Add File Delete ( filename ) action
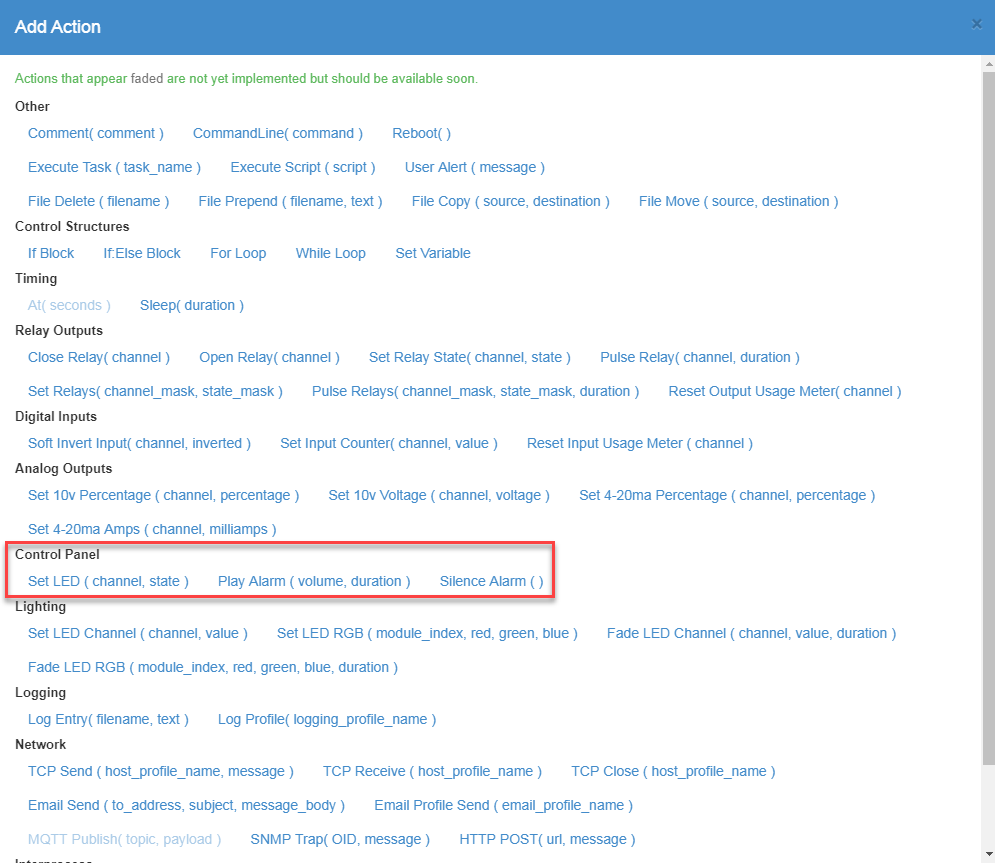 coord(98,201)
